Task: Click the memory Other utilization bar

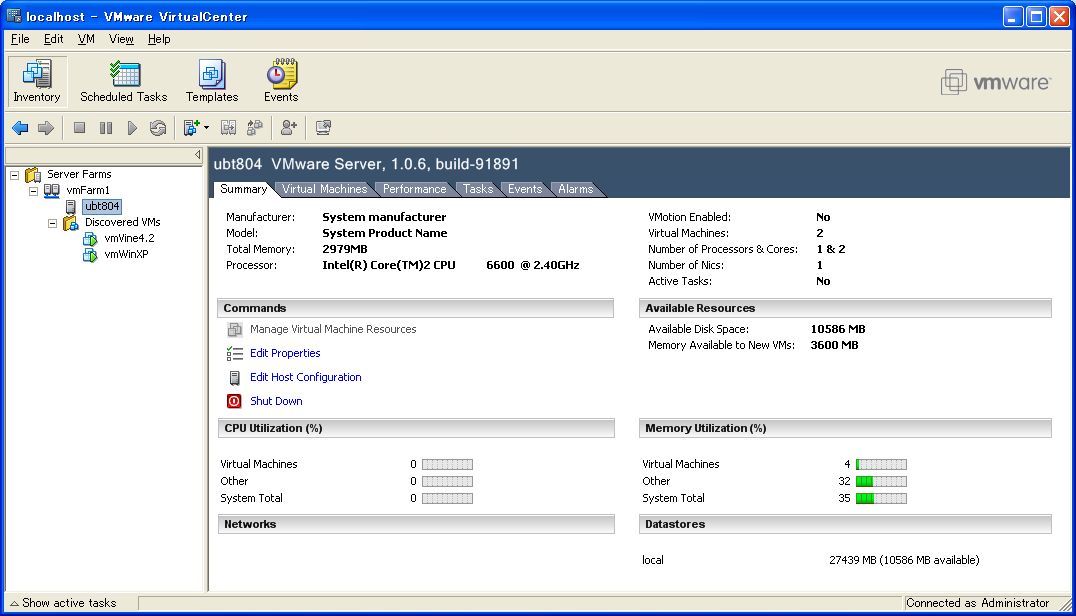Action: pos(881,482)
